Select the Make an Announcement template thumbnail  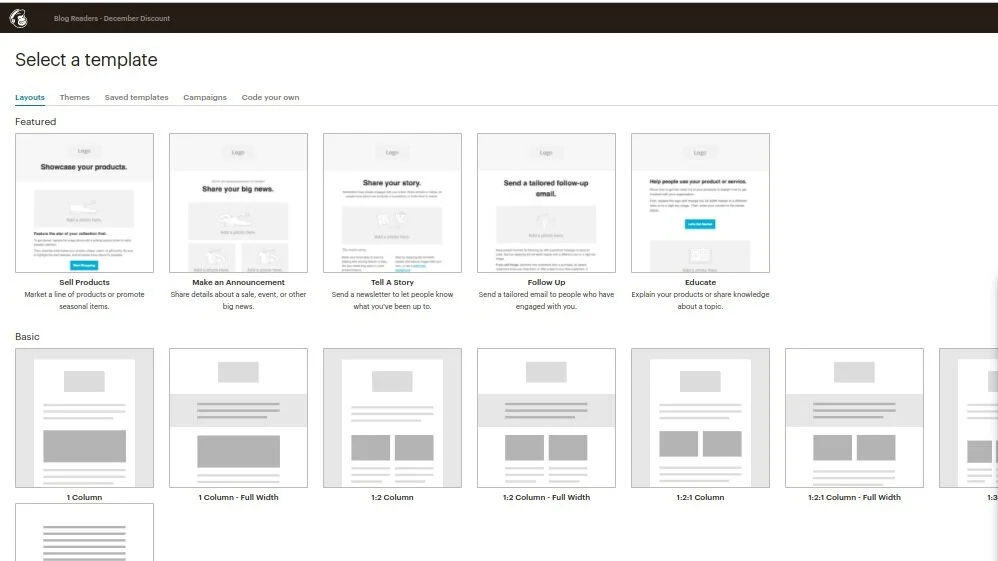pyautogui.click(x=239, y=202)
